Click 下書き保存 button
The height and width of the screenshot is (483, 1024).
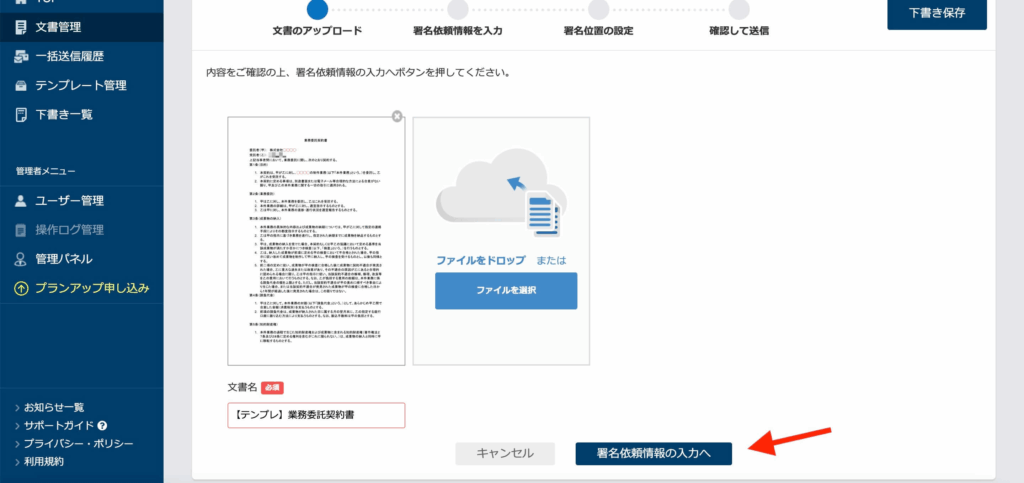(x=936, y=13)
